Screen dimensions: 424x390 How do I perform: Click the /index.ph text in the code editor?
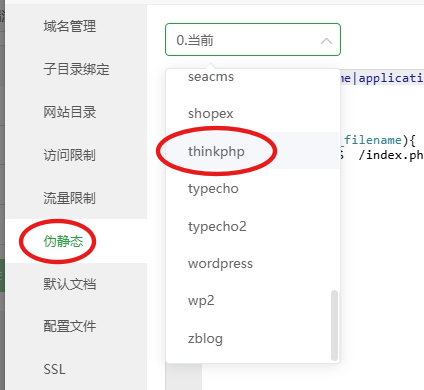tap(391, 155)
